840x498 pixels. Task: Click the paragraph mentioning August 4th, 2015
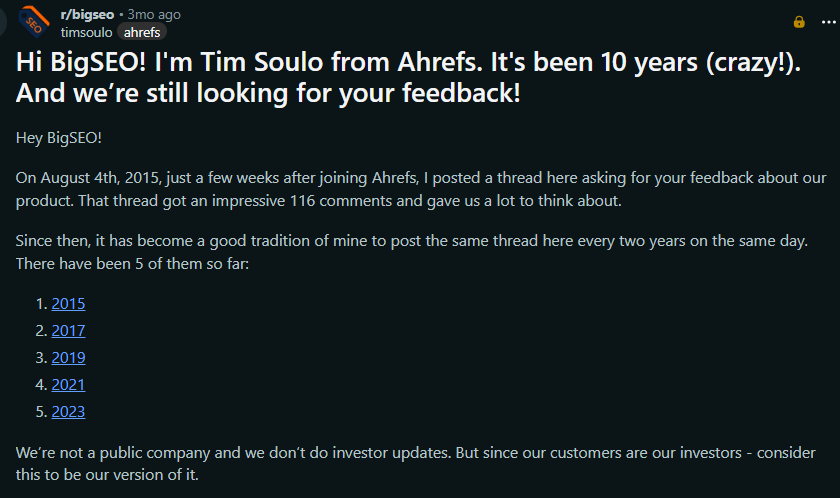[x=400, y=189]
